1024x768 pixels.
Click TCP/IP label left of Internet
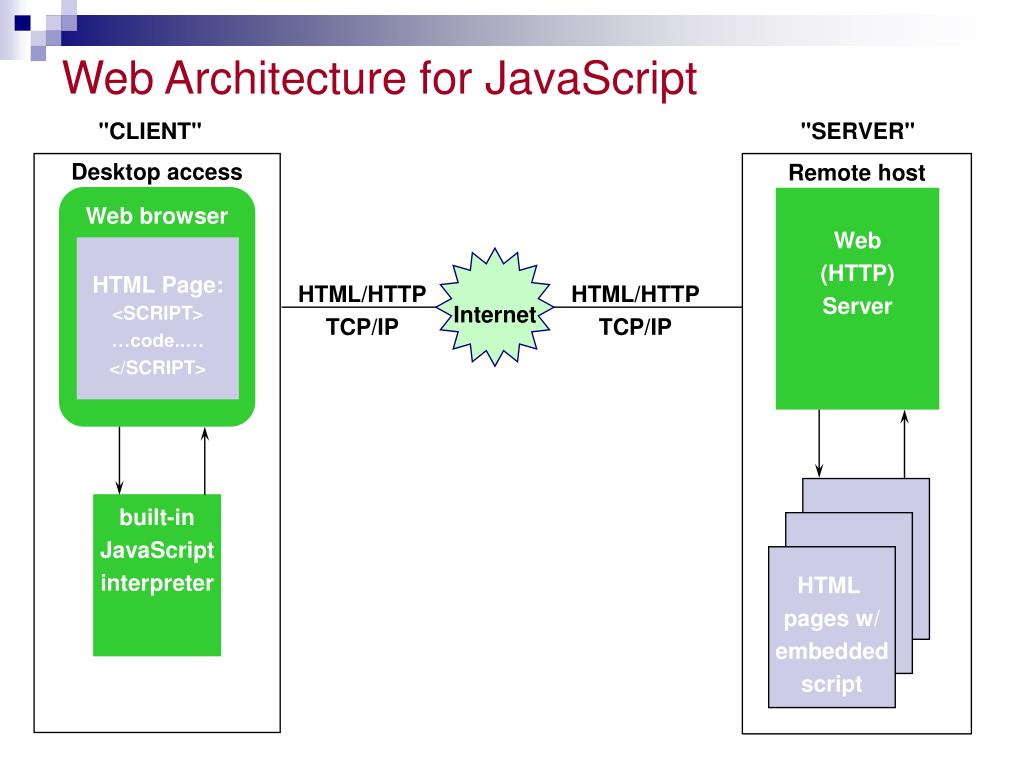[x=362, y=327]
